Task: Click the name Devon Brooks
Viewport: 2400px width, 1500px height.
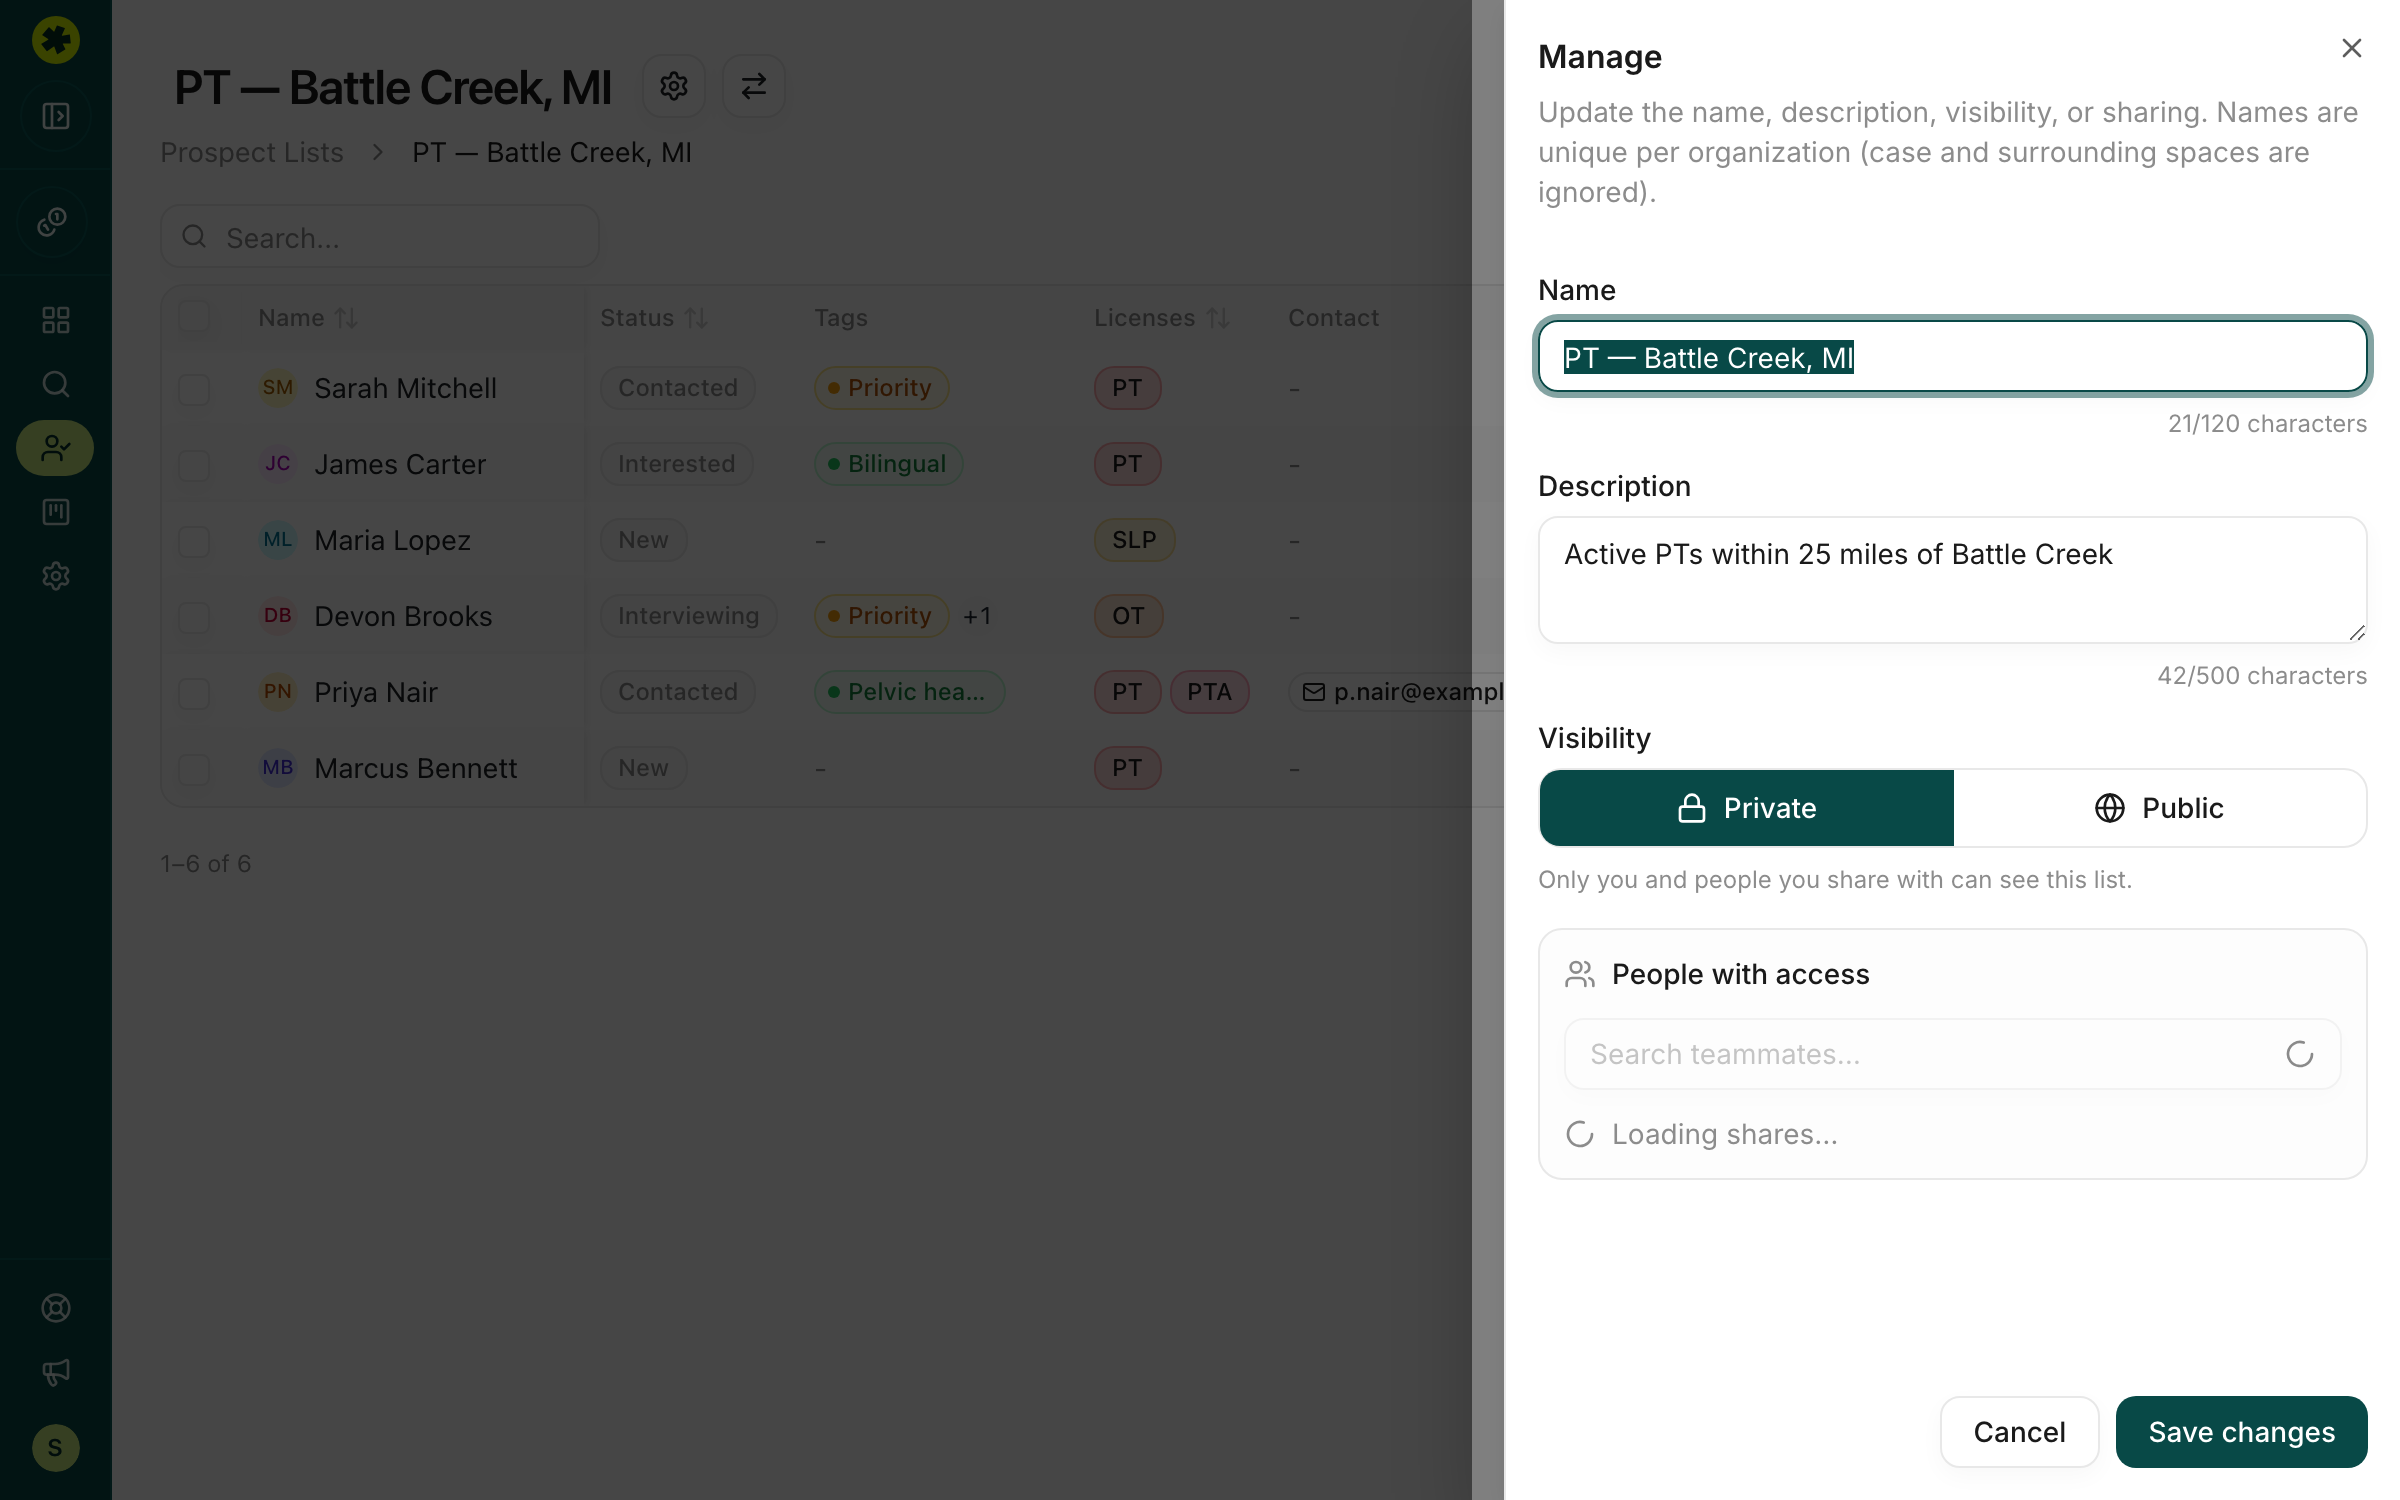Action: [403, 616]
